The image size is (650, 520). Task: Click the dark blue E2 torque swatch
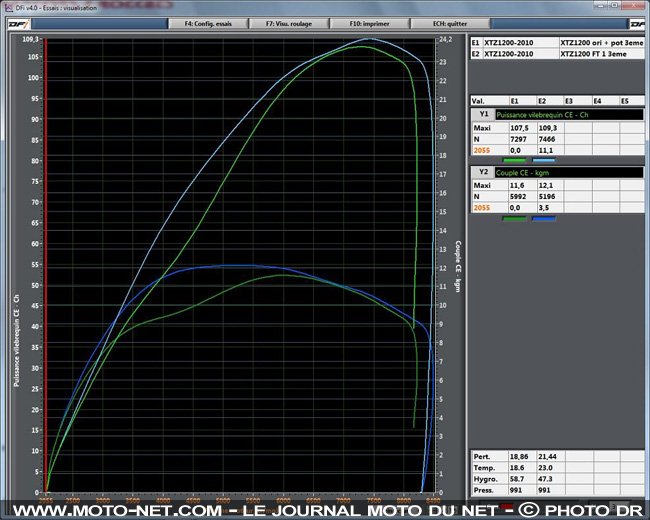pyautogui.click(x=544, y=217)
